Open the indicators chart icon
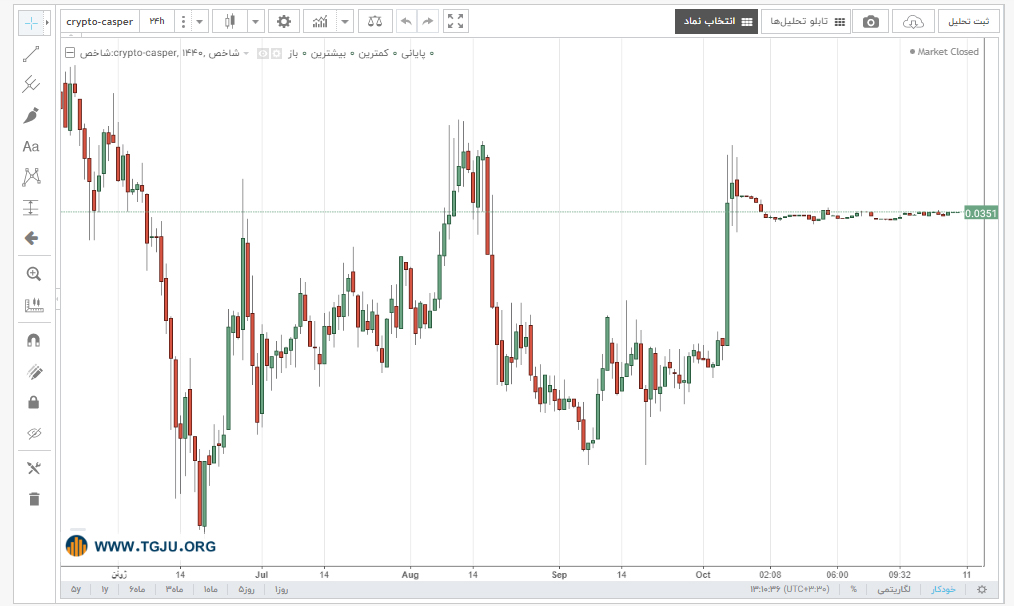 pos(320,21)
